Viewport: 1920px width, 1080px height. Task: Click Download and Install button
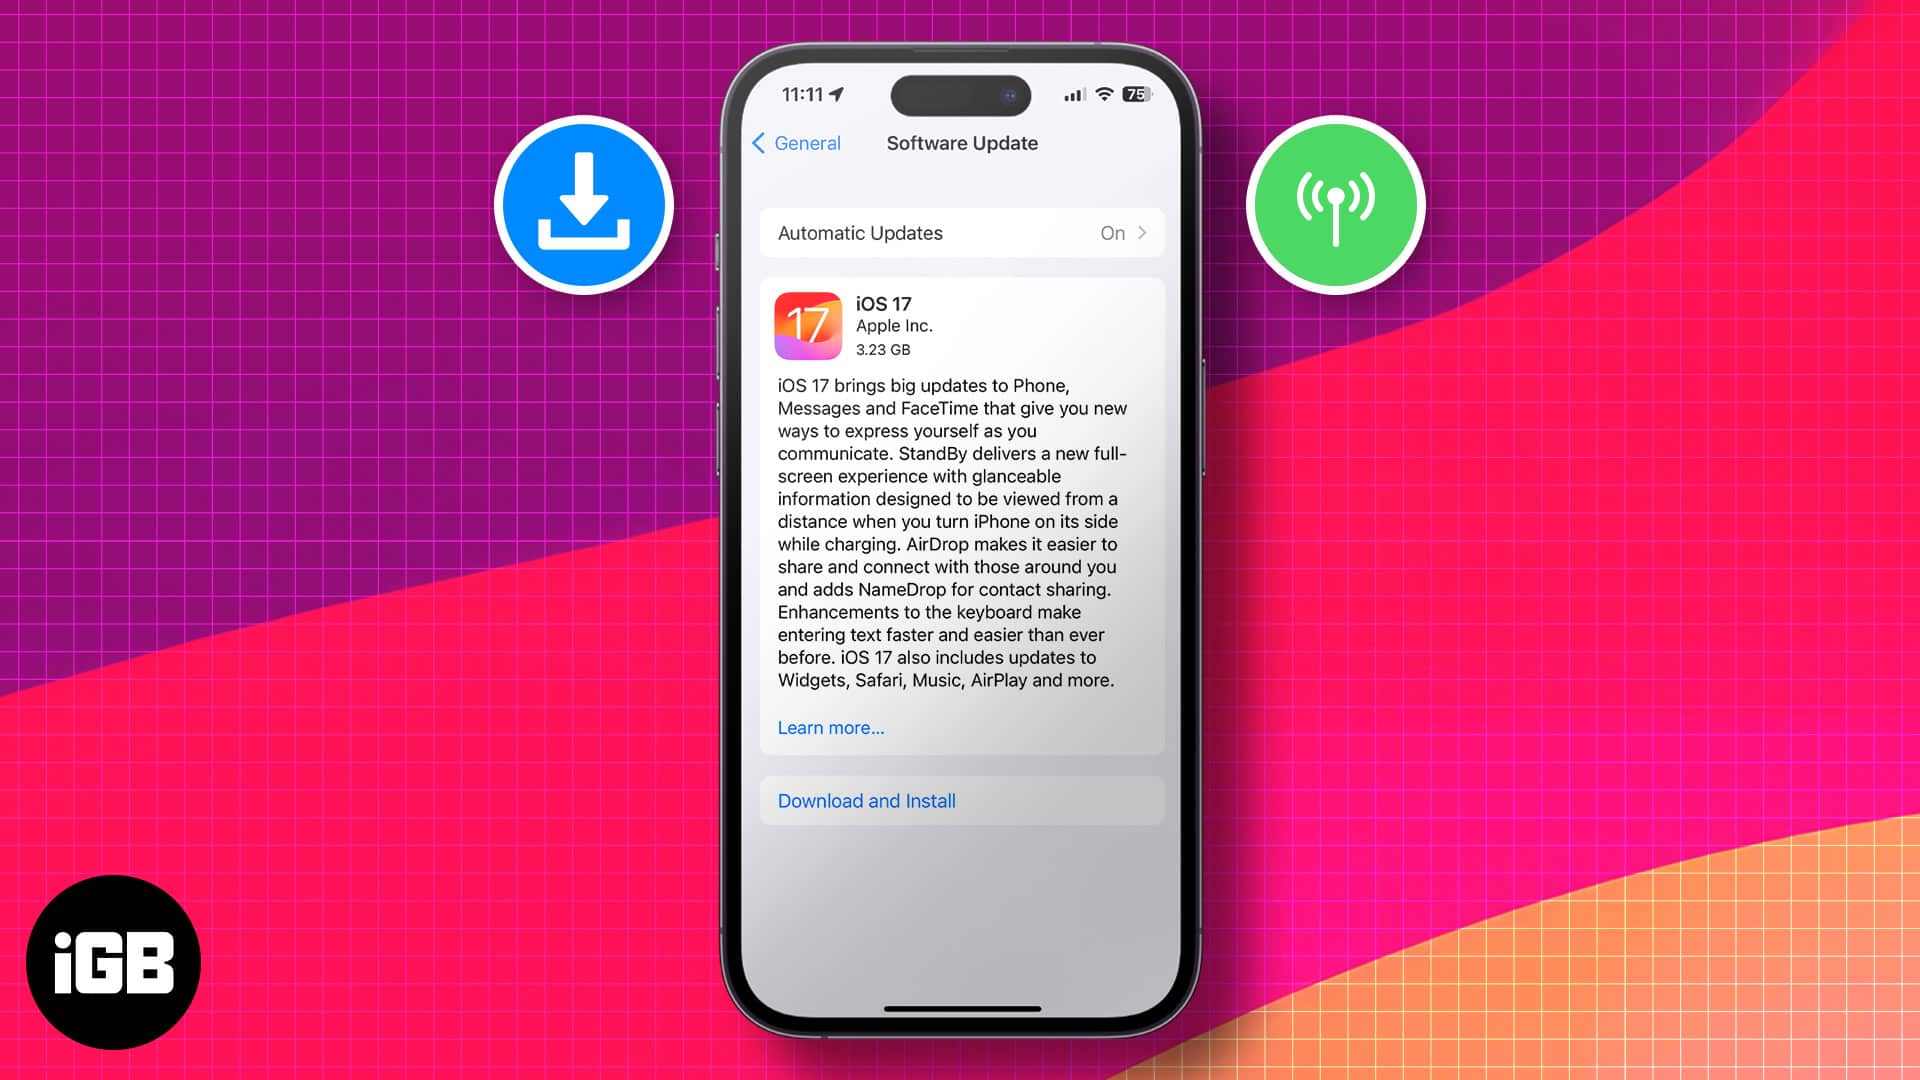tap(866, 800)
